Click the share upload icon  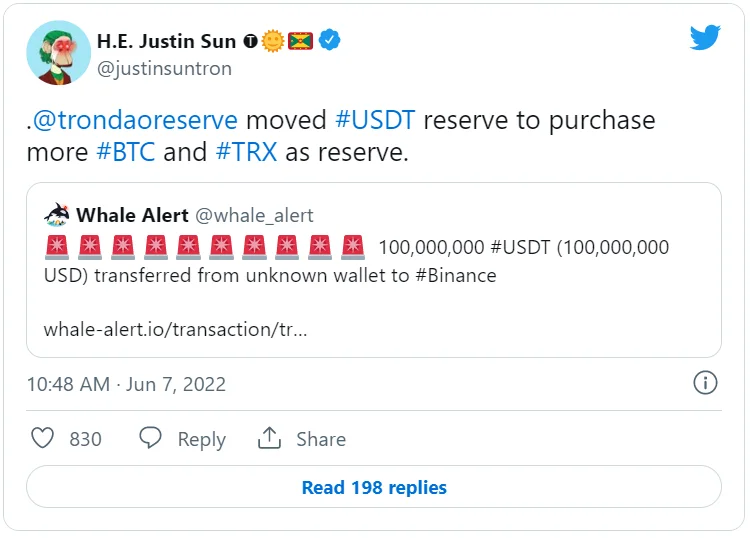269,439
